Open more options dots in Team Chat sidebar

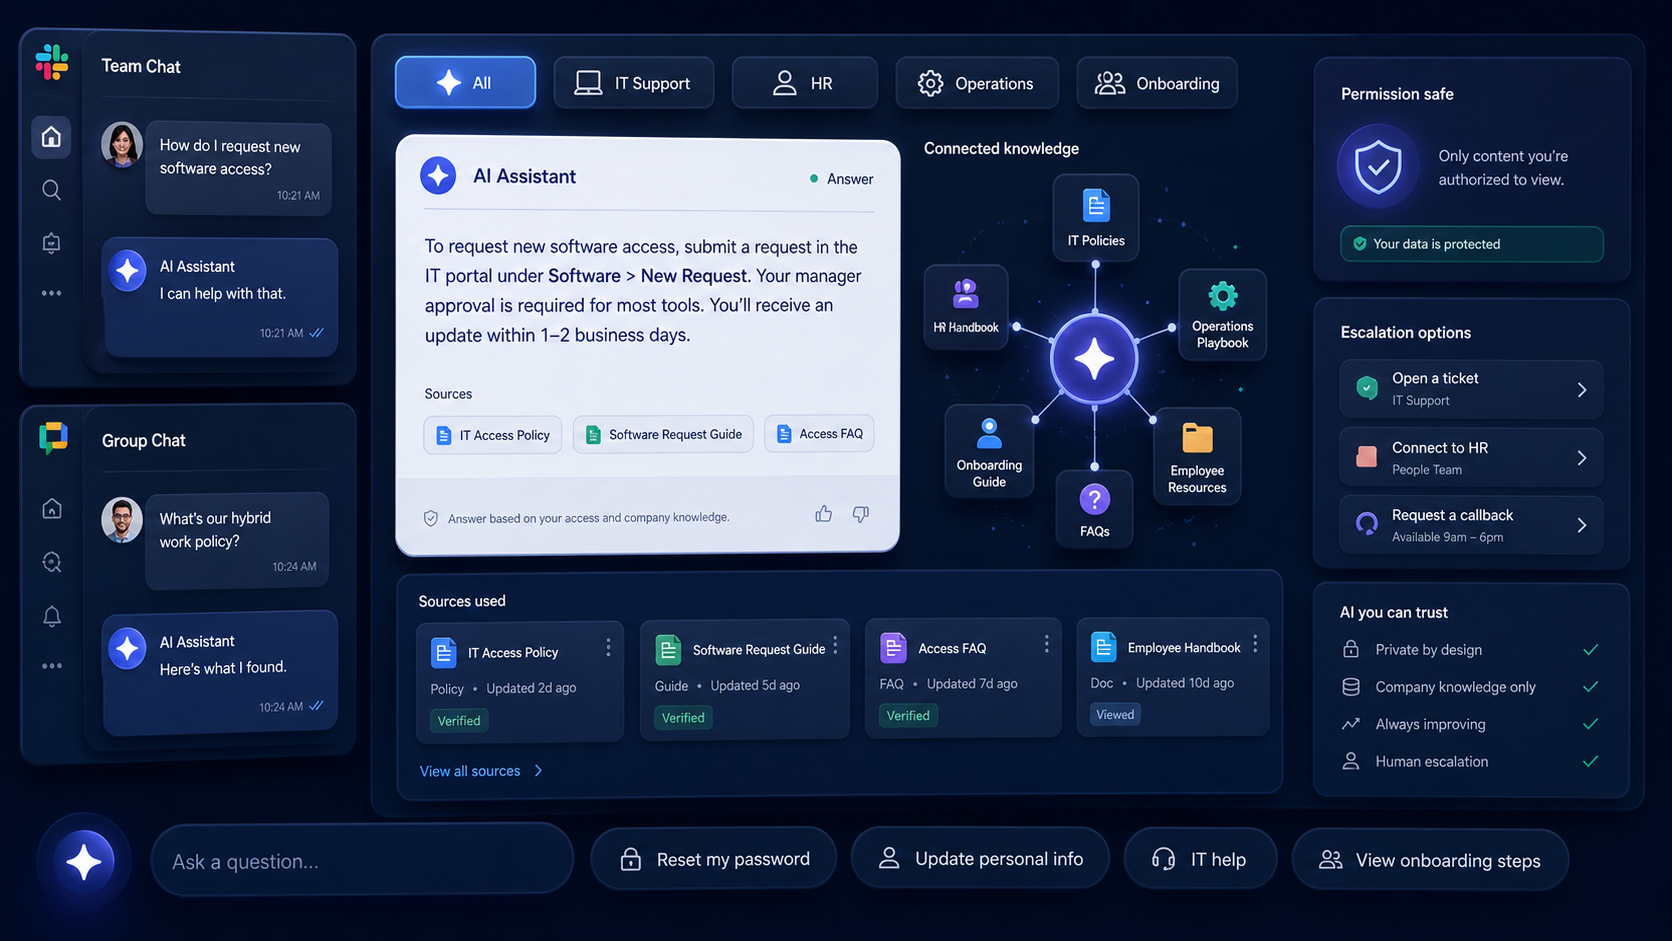pyautogui.click(x=51, y=293)
